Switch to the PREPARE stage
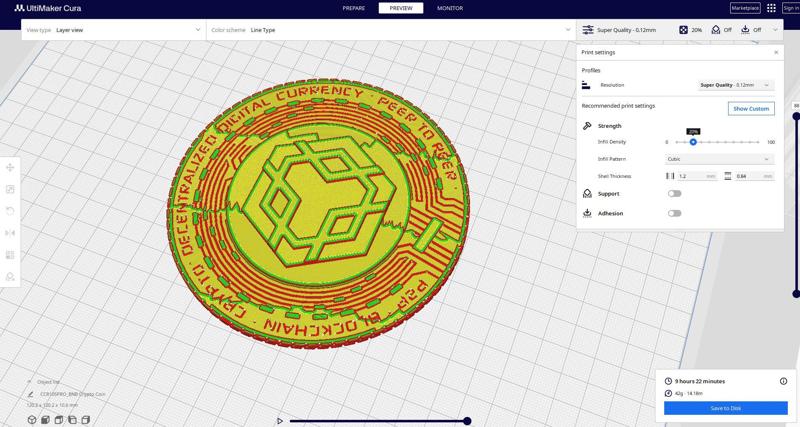This screenshot has height=427, width=800. tap(354, 8)
